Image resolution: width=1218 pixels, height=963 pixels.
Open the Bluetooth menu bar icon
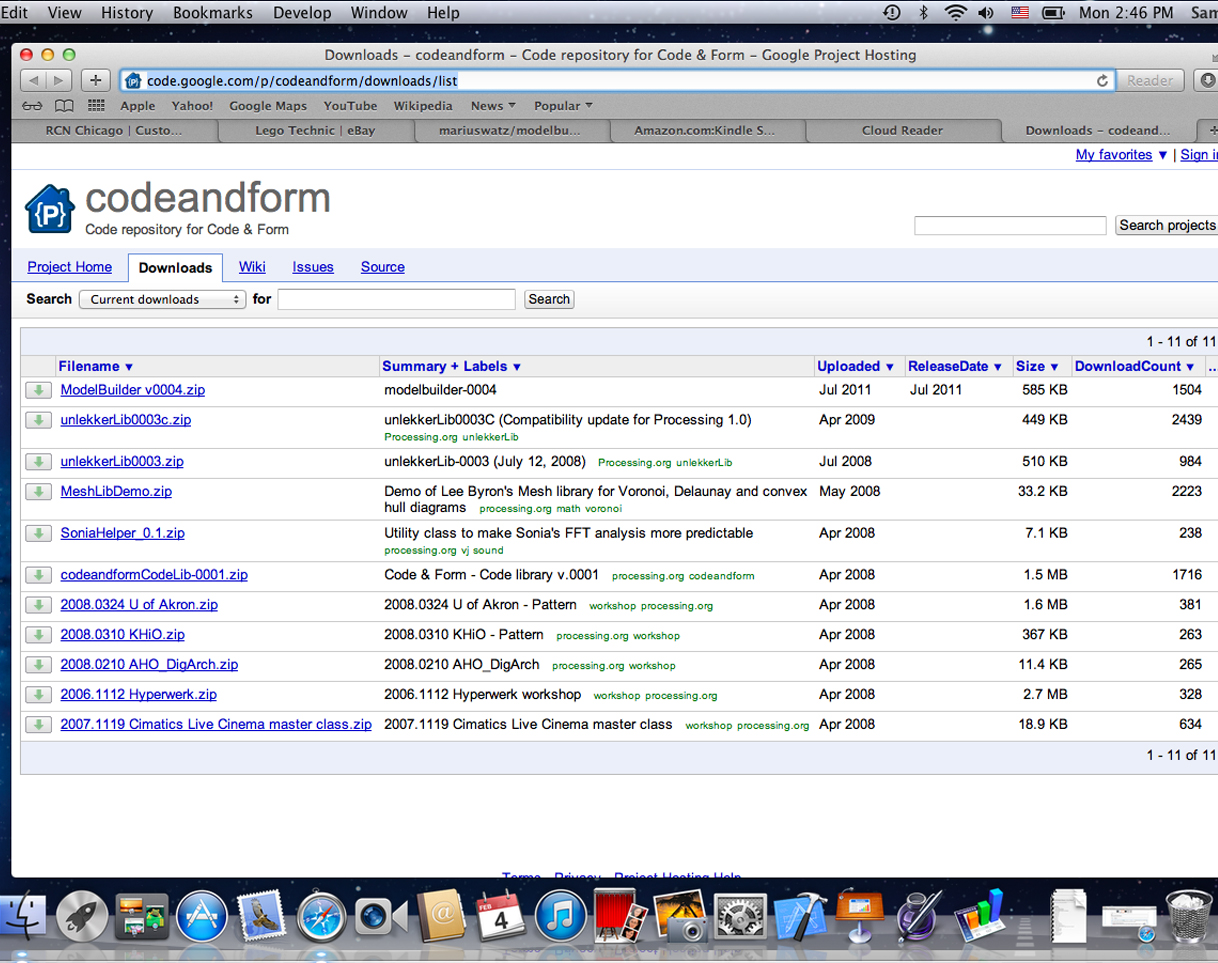click(x=923, y=13)
